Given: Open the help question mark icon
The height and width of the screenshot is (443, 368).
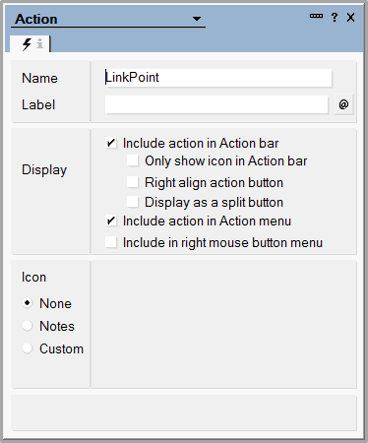Looking at the screenshot, I should tap(334, 17).
